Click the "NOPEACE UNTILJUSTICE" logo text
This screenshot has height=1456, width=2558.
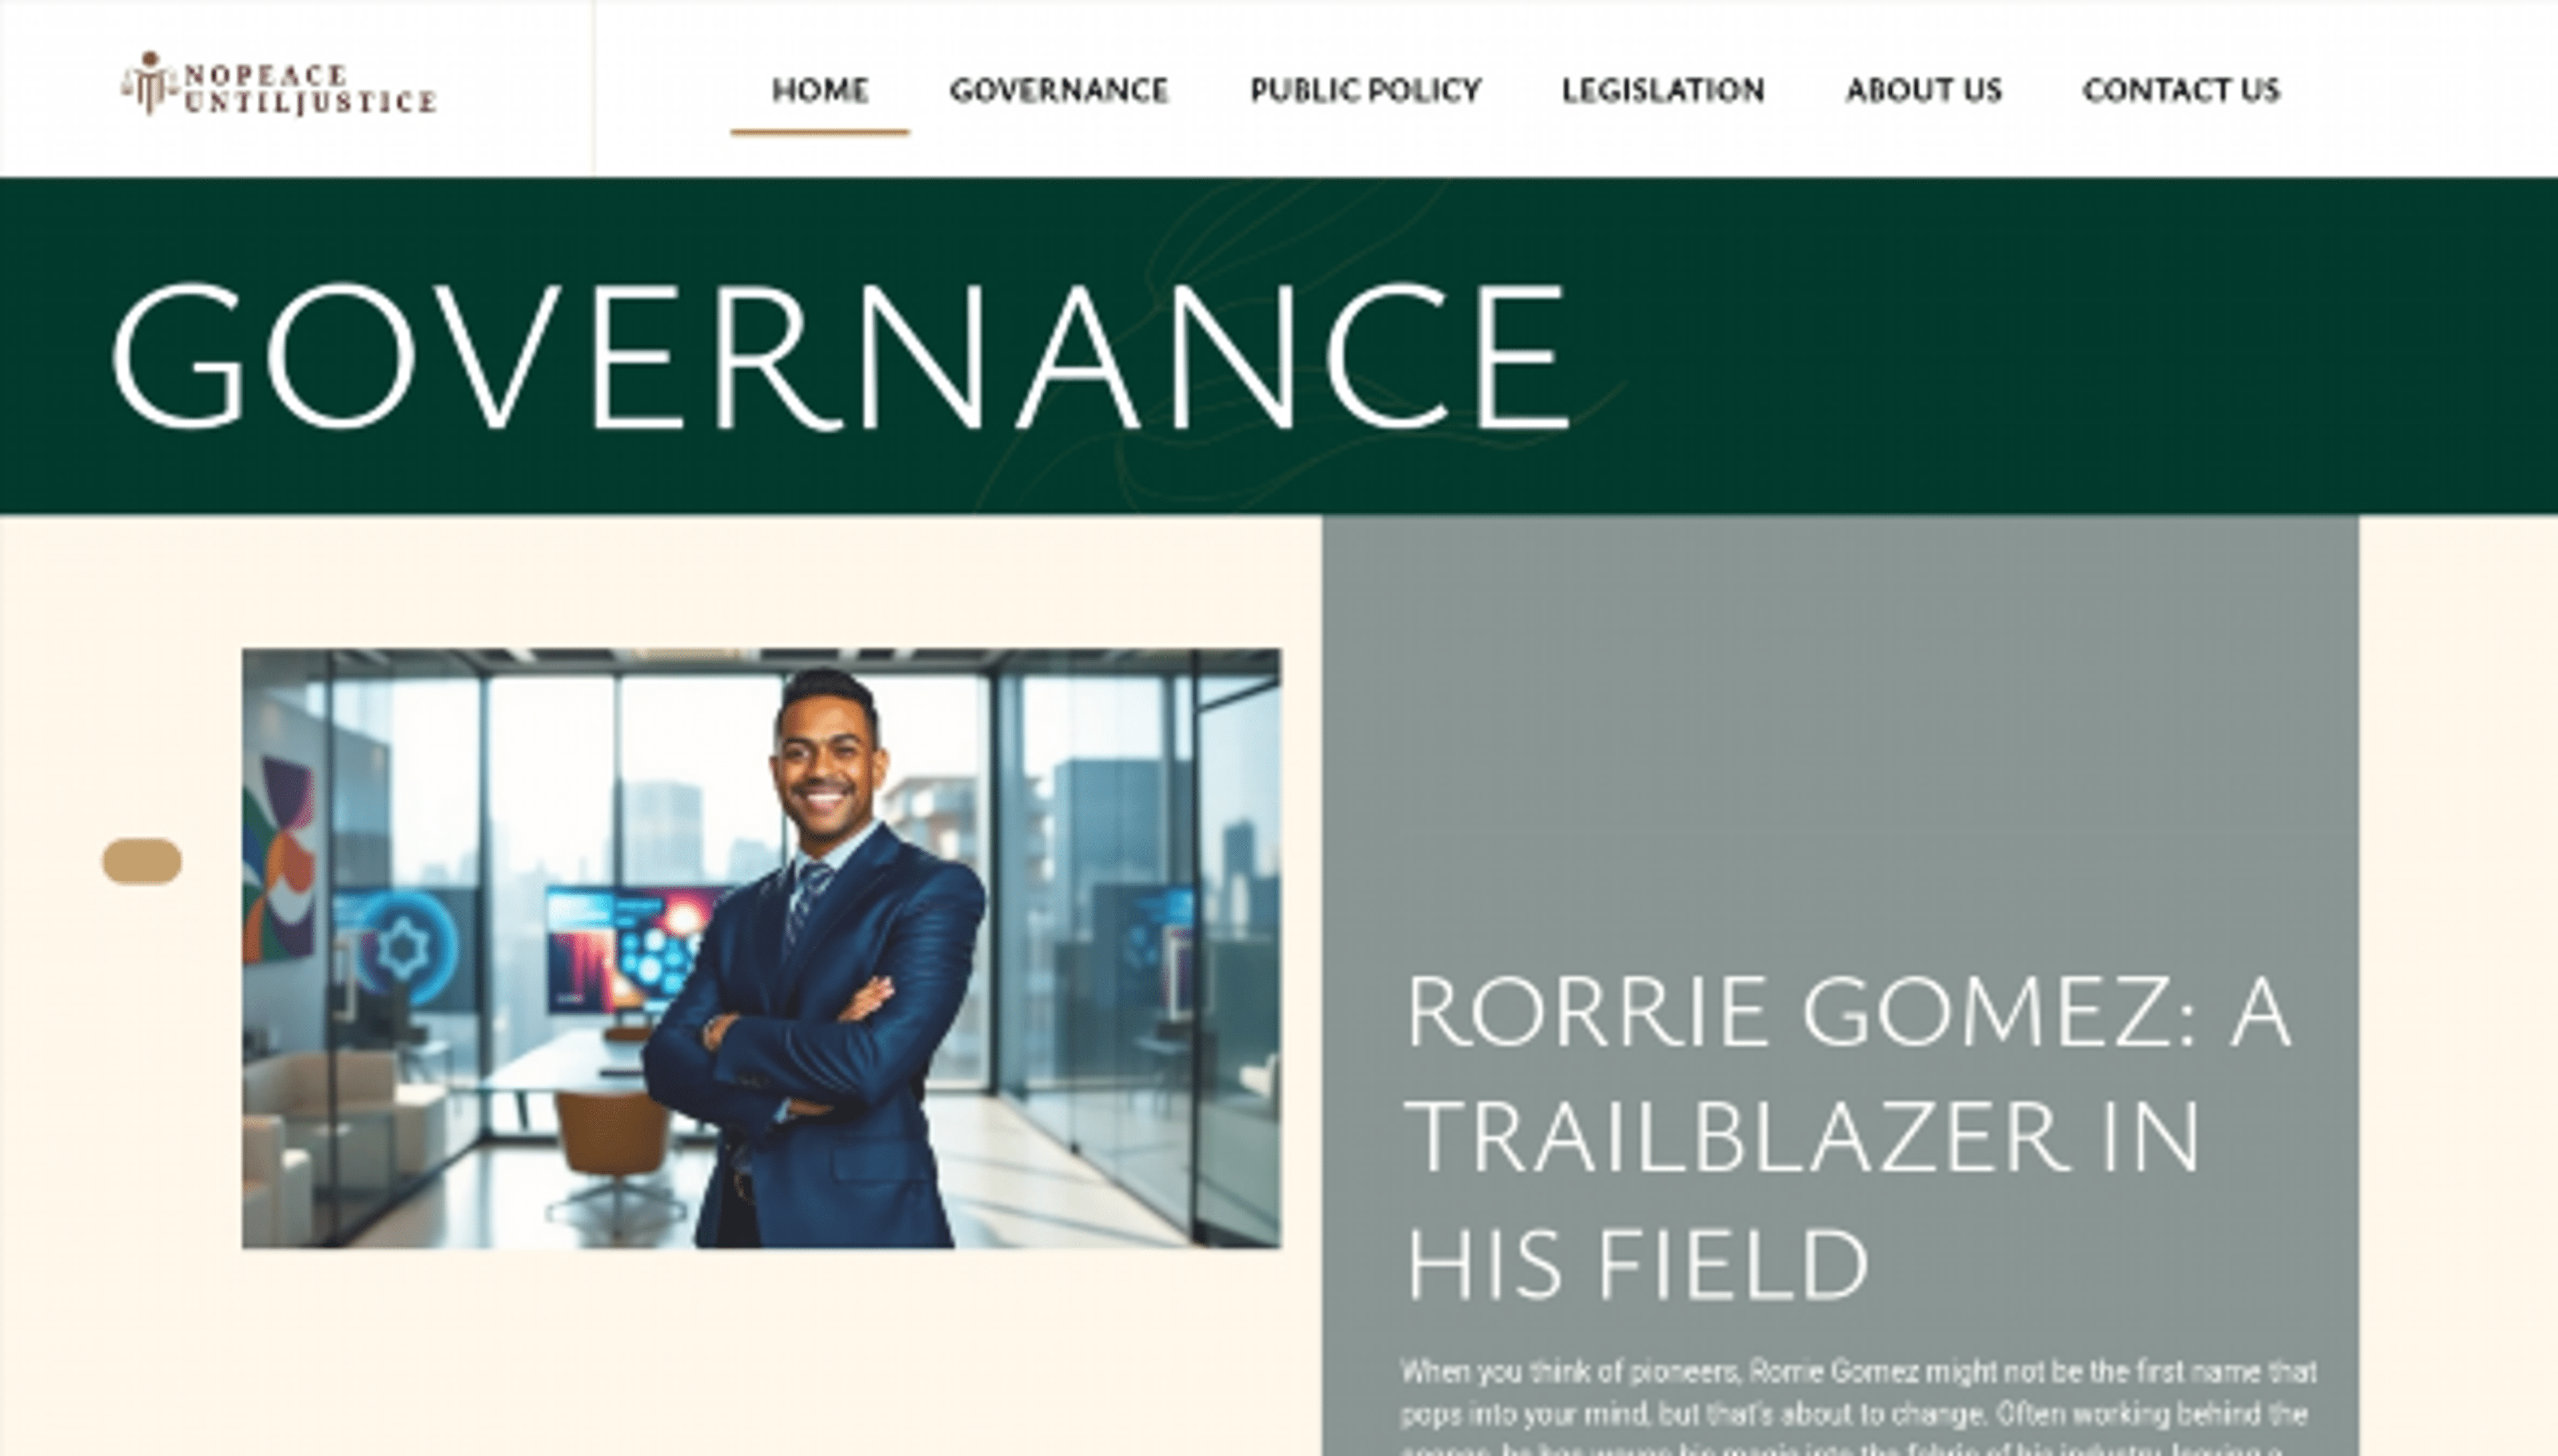(310, 89)
